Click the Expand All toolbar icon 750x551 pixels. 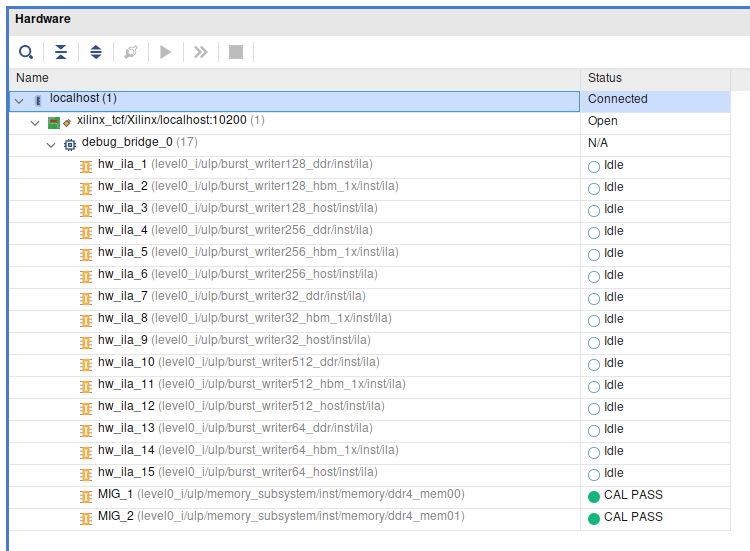pyautogui.click(x=96, y=52)
